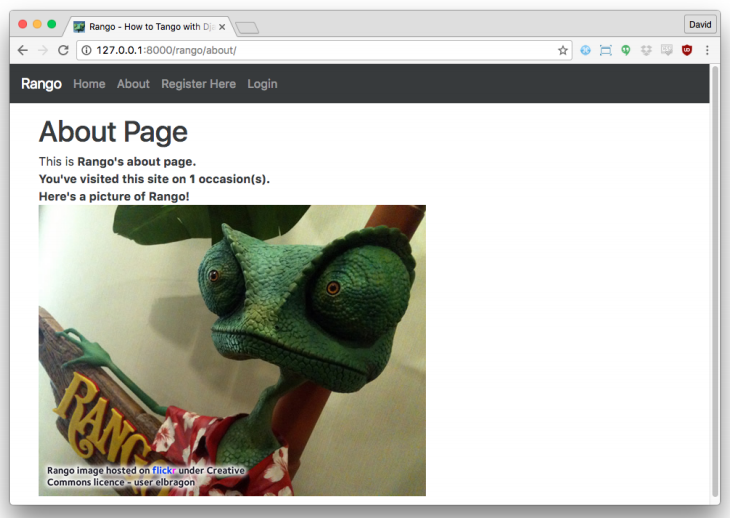Click the address bar showing 127.0.0.1:8000/rango/about/
Screen dimensions: 730x518
(324, 50)
